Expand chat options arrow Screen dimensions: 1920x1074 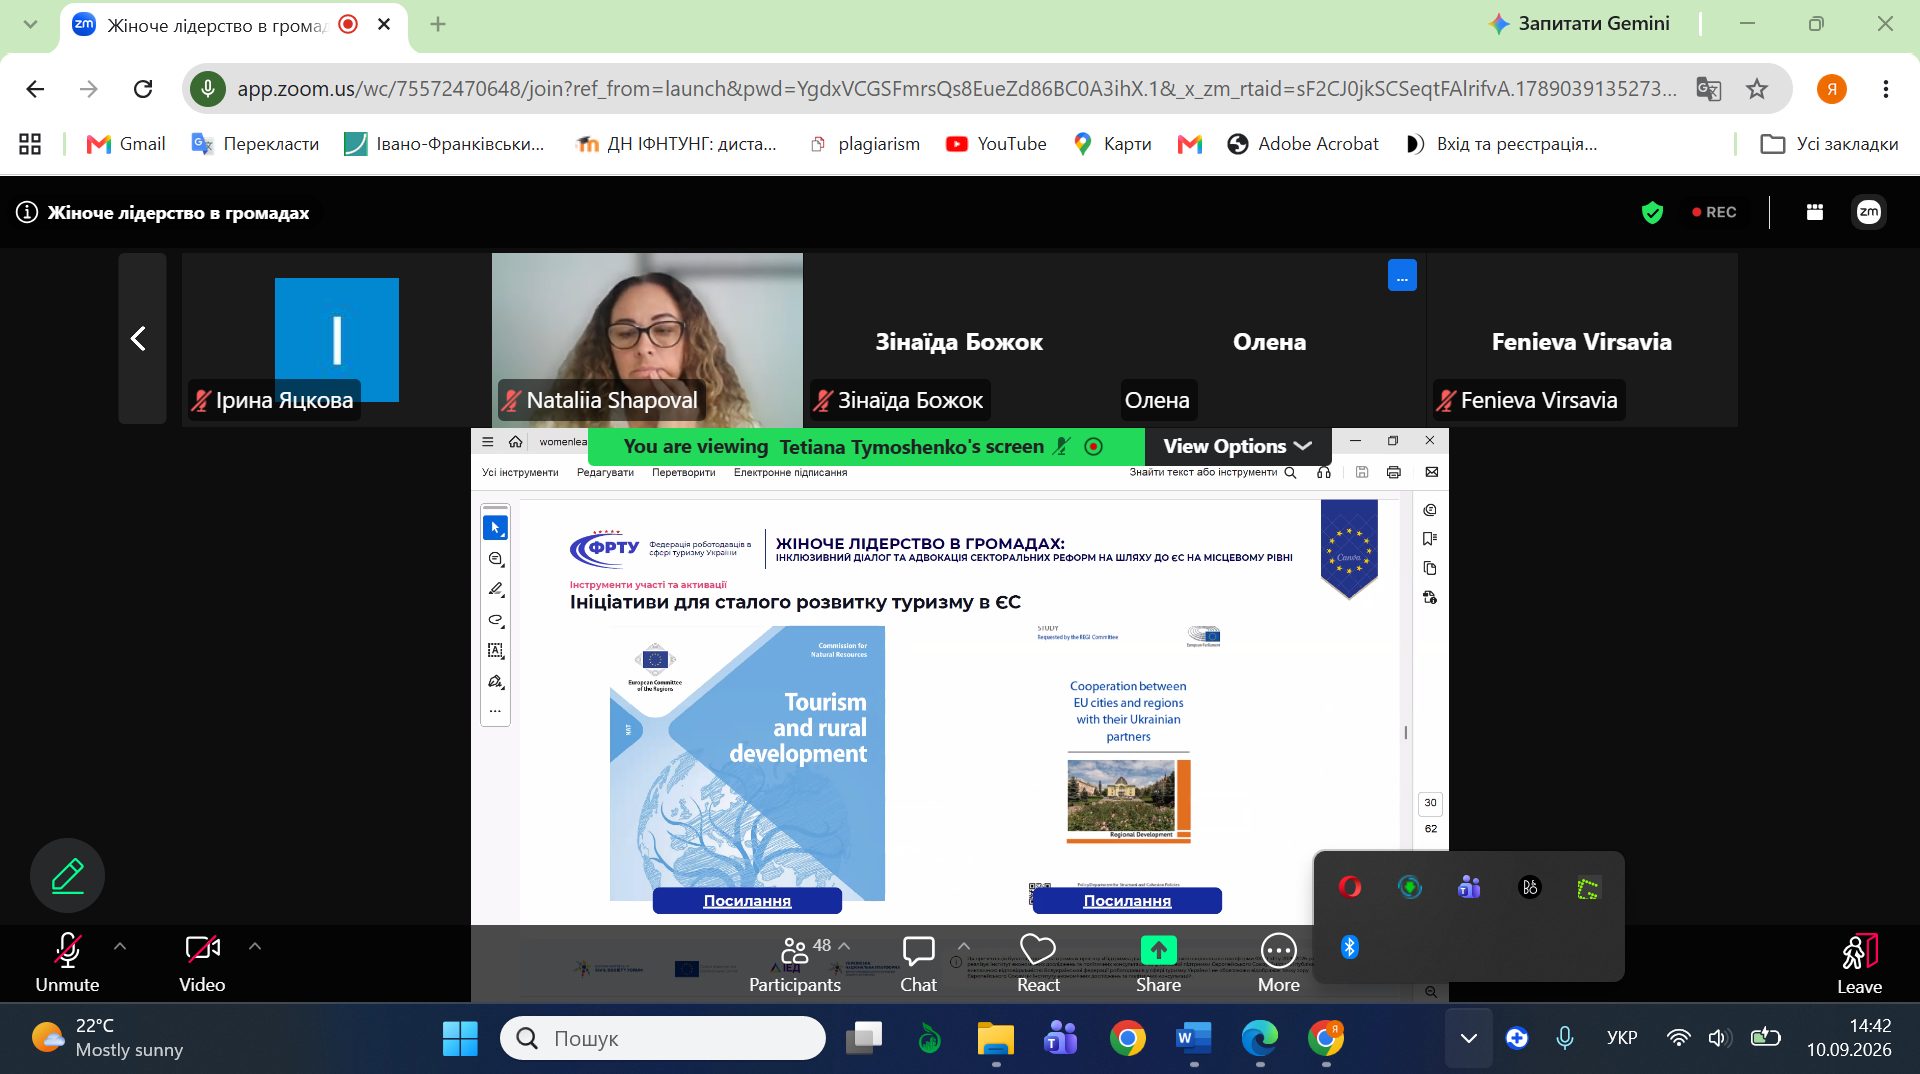click(x=964, y=945)
